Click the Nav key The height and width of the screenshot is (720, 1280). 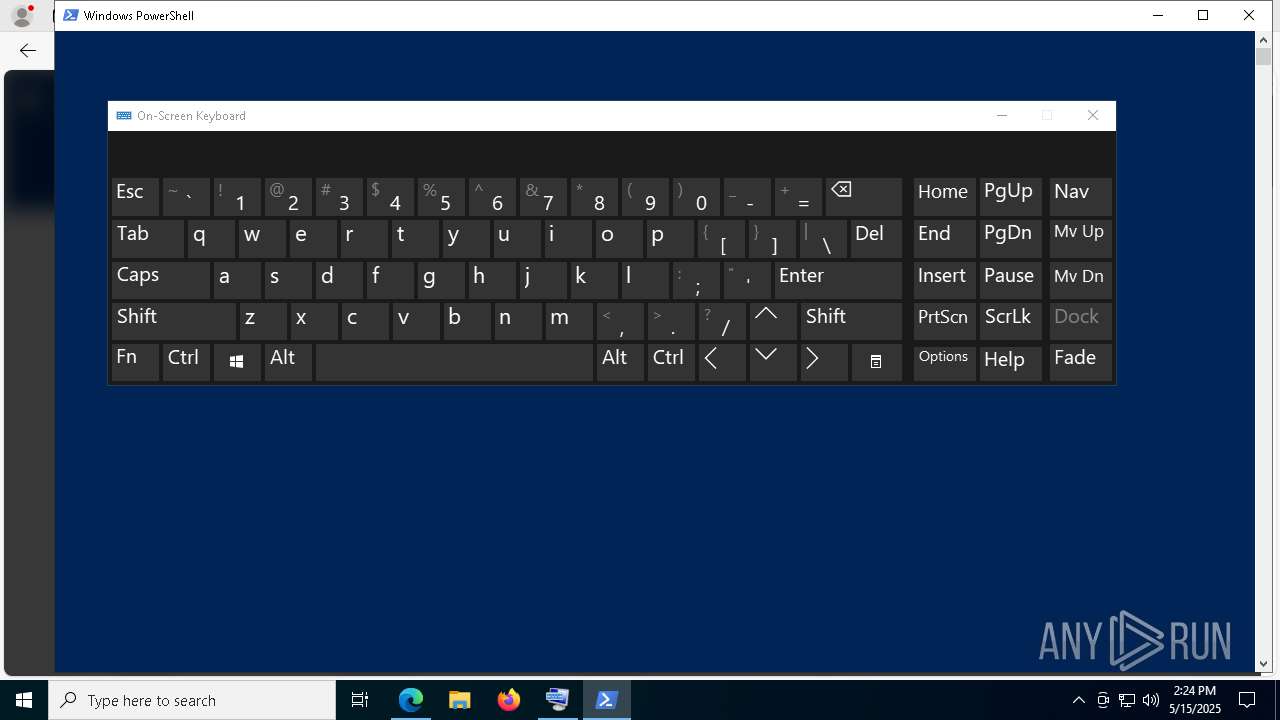click(1080, 197)
